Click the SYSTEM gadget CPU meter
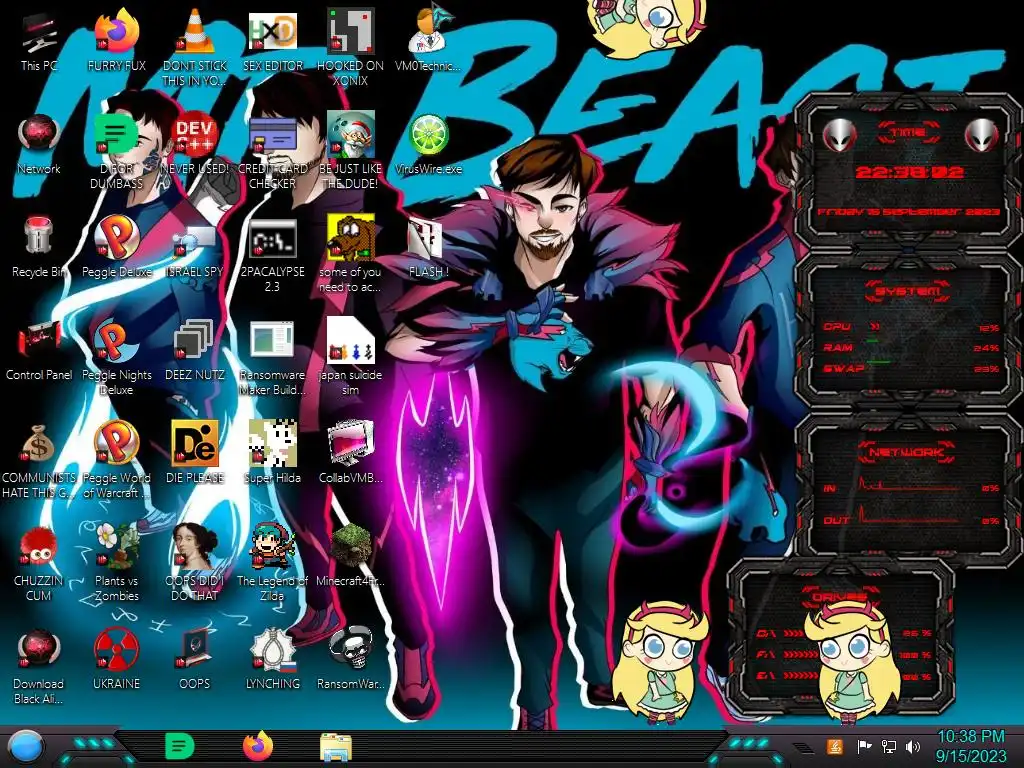The image size is (1024, 768). tap(910, 327)
